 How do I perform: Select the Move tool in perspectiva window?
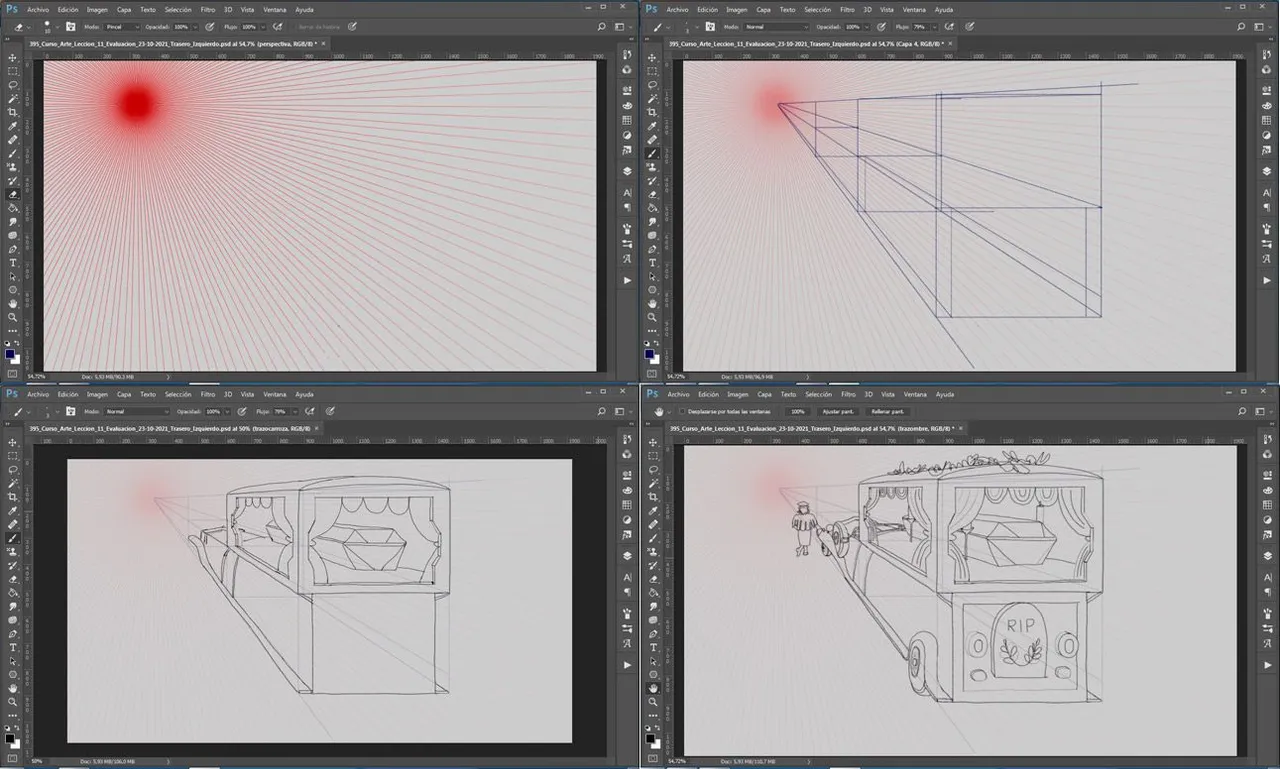point(13,58)
